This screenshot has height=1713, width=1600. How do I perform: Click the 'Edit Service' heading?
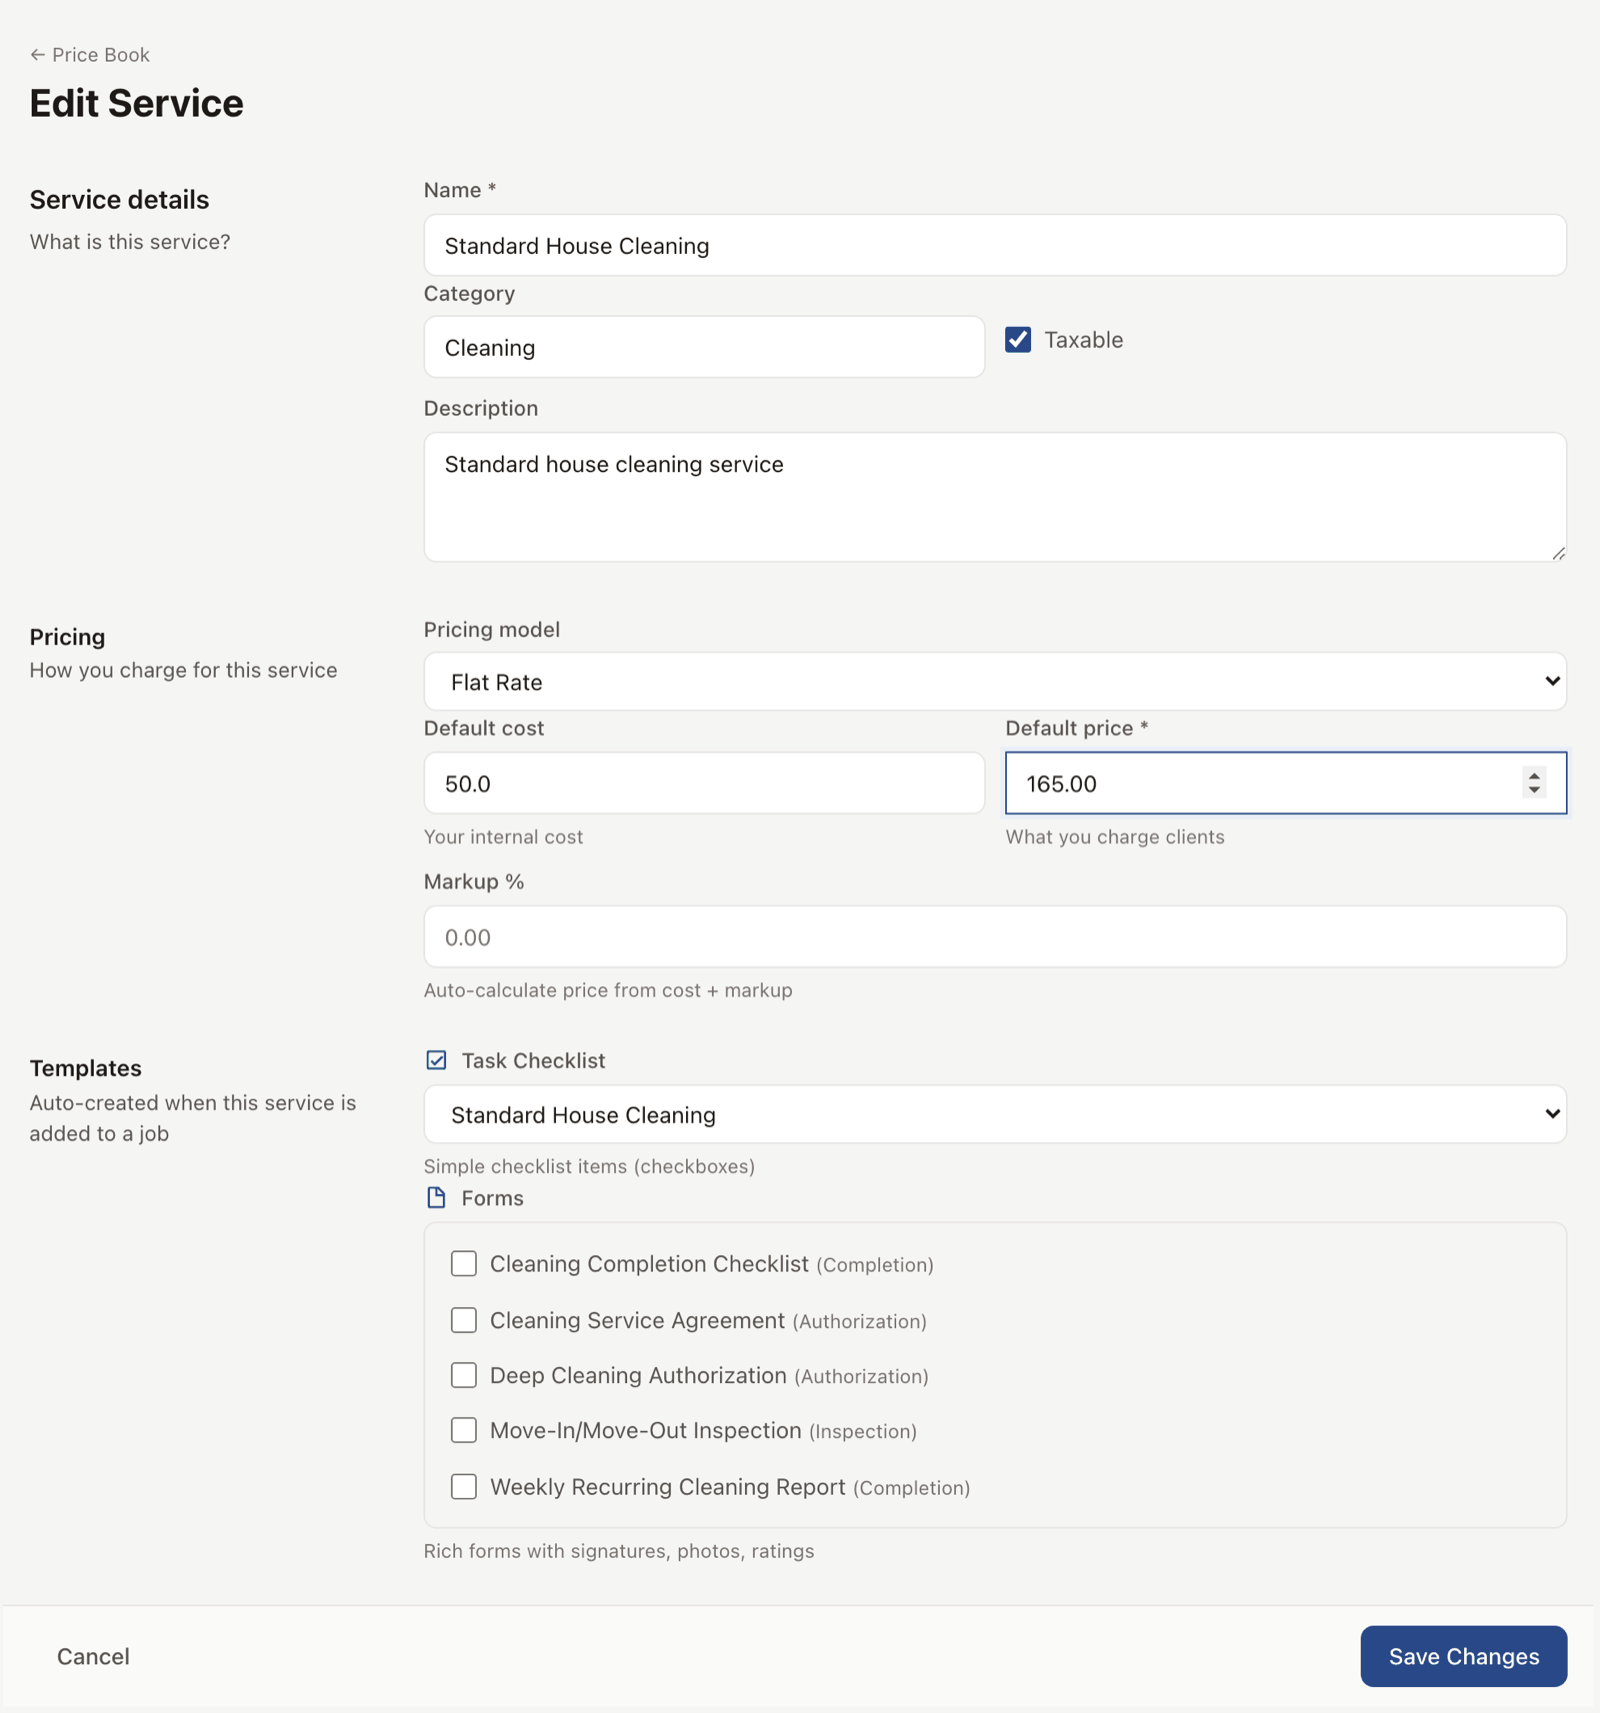coord(136,103)
